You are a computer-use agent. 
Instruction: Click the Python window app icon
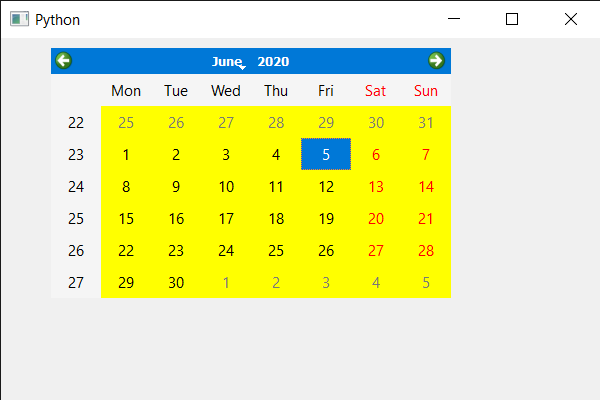click(19, 19)
